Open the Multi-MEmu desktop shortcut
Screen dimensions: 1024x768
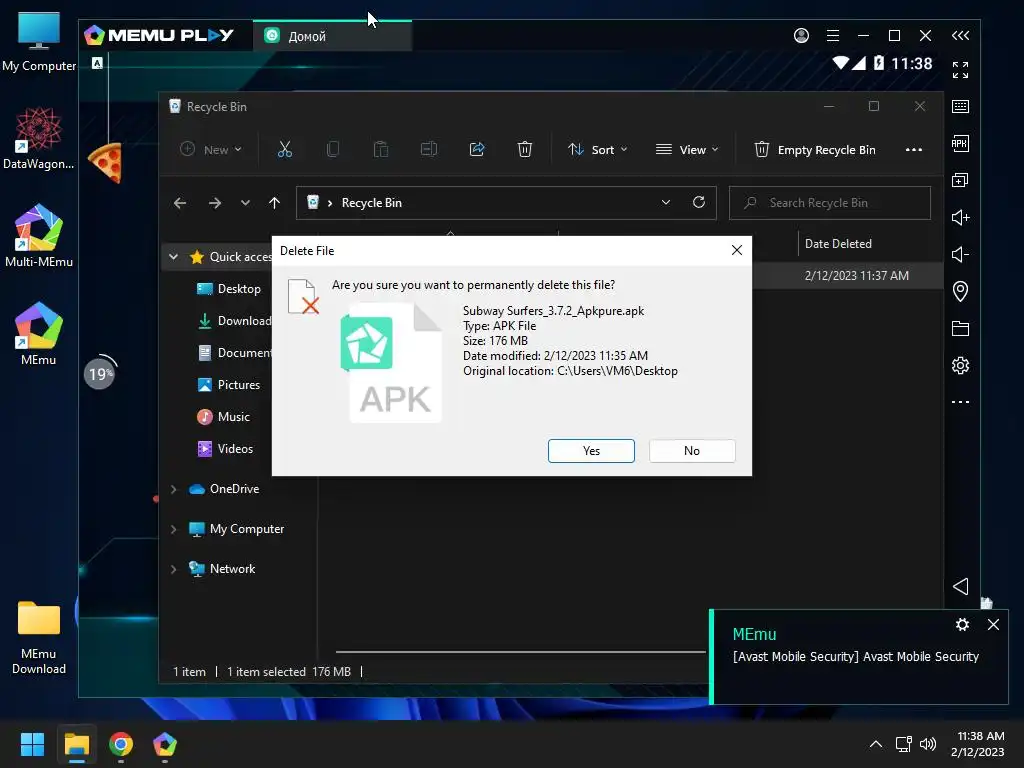39,235
